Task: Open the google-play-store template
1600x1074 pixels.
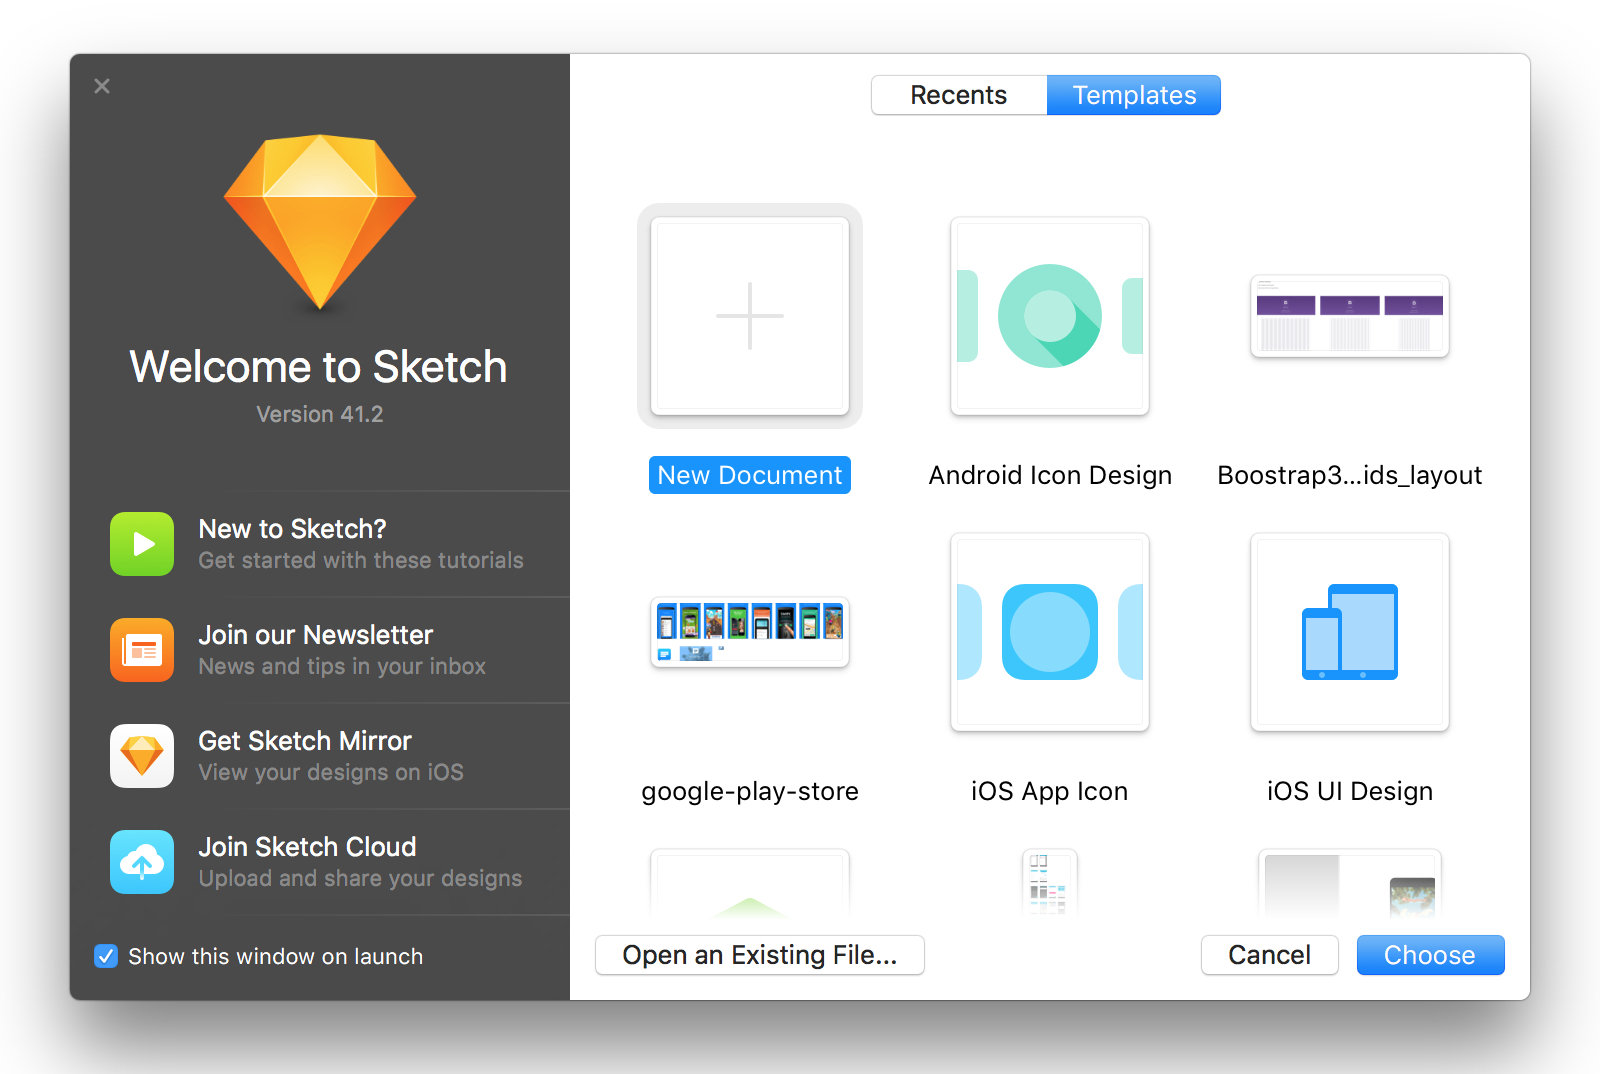Action: [x=749, y=632]
